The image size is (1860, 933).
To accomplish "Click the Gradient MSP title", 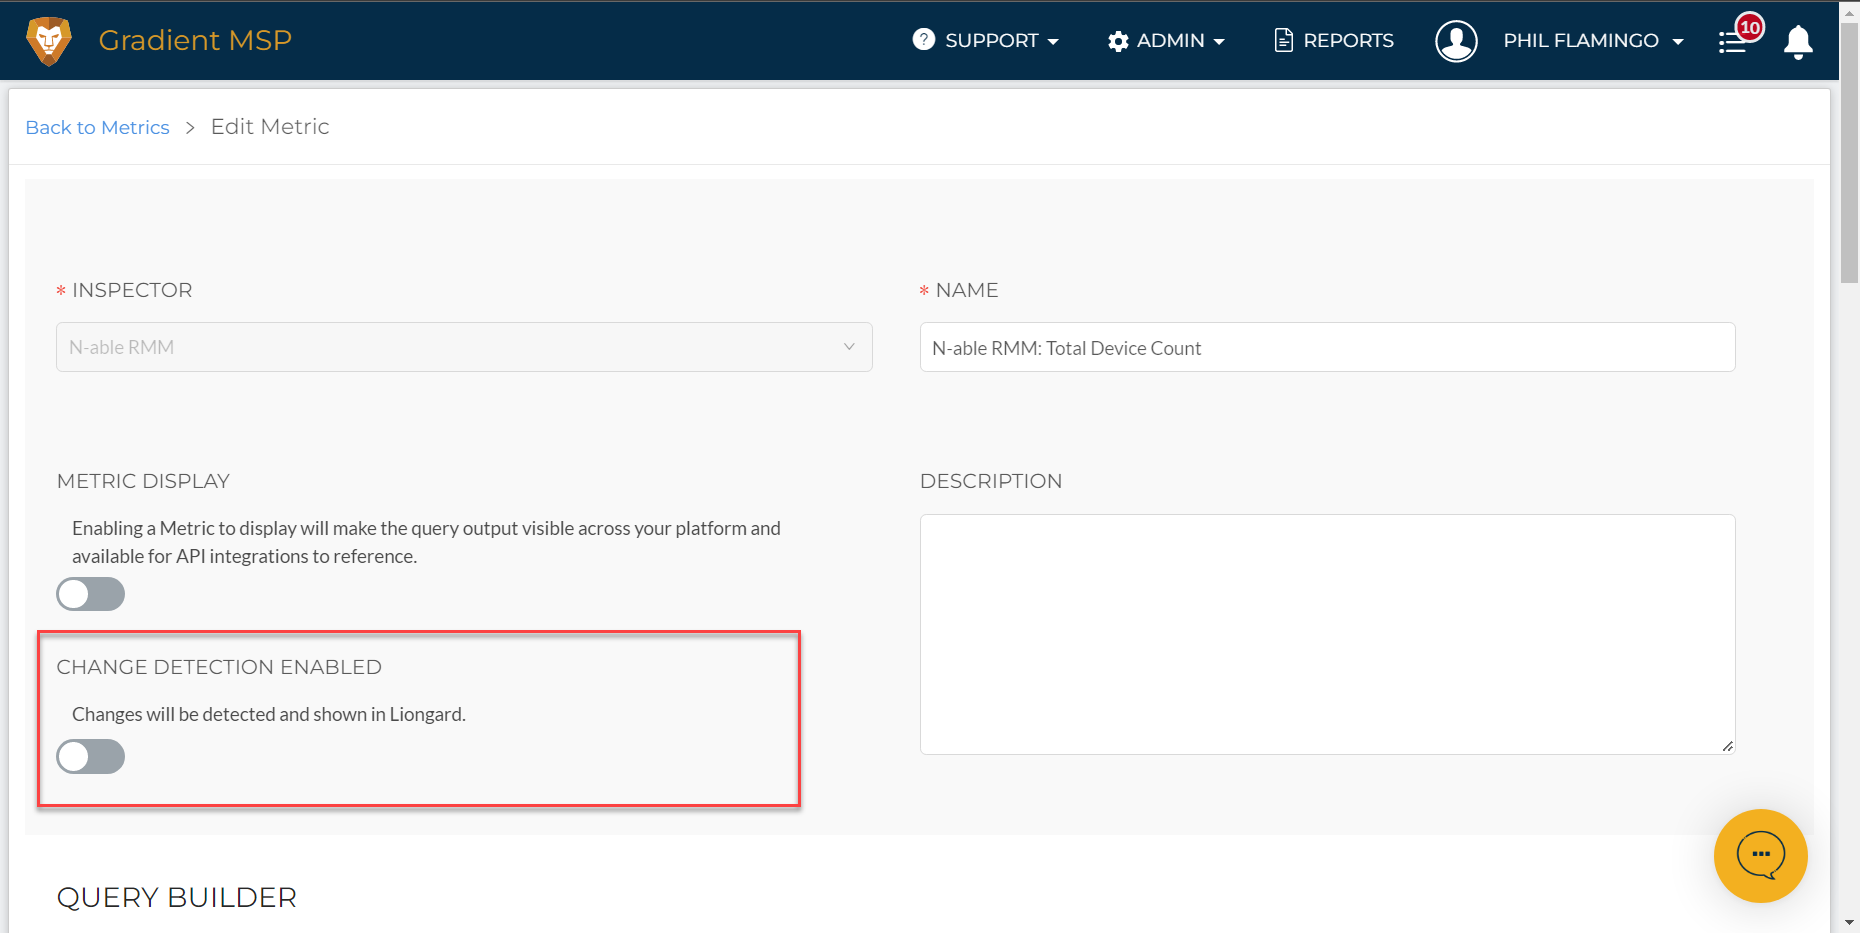I will pyautogui.click(x=195, y=40).
